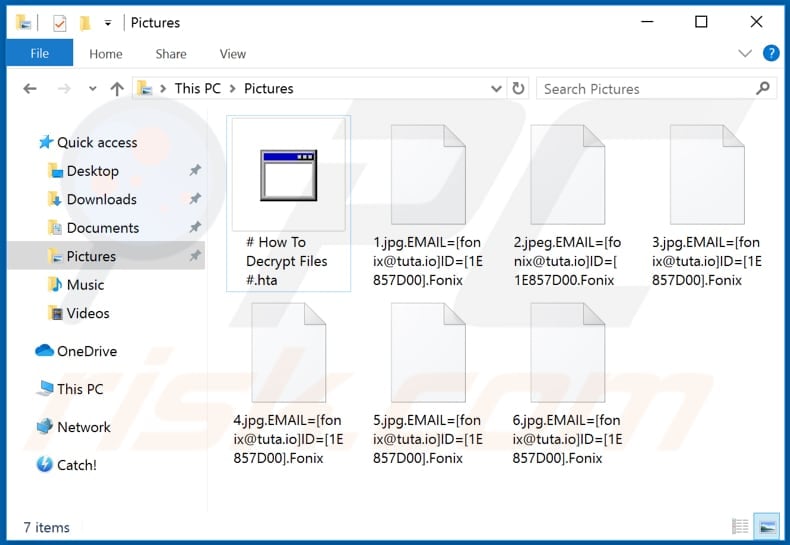The image size is (790, 545).
Task: Switch to Details view in status bar
Action: pyautogui.click(x=740, y=527)
